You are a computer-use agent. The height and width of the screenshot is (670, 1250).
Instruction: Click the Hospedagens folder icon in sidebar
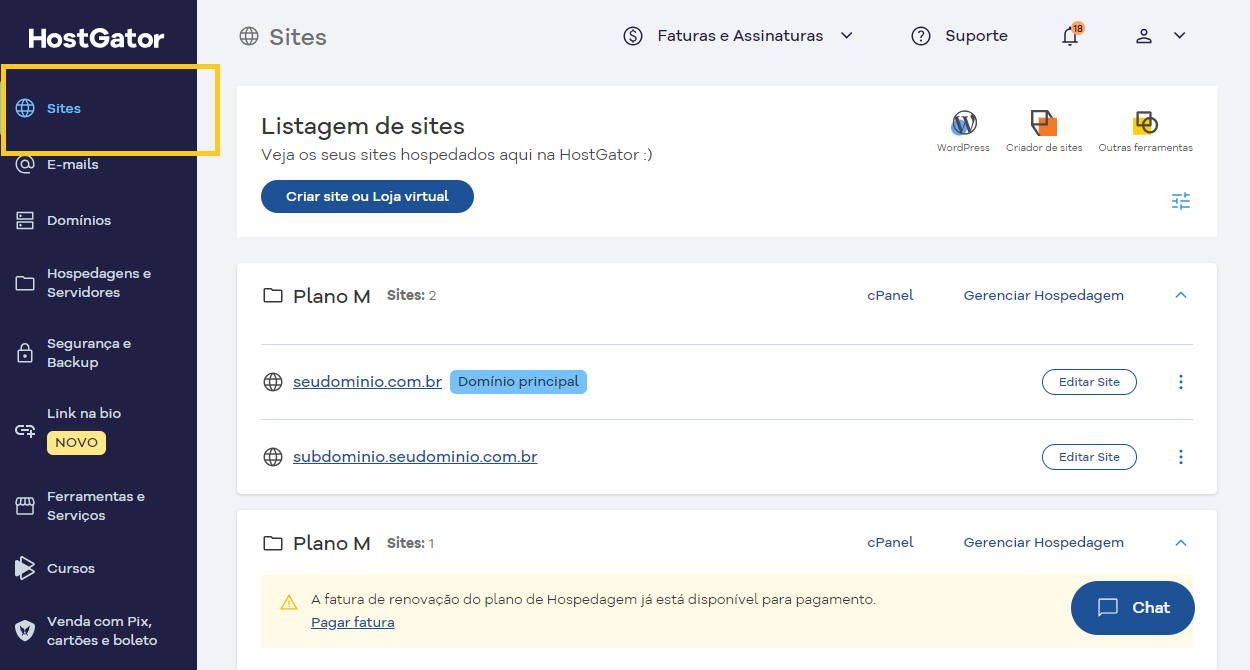pyautogui.click(x=25, y=283)
